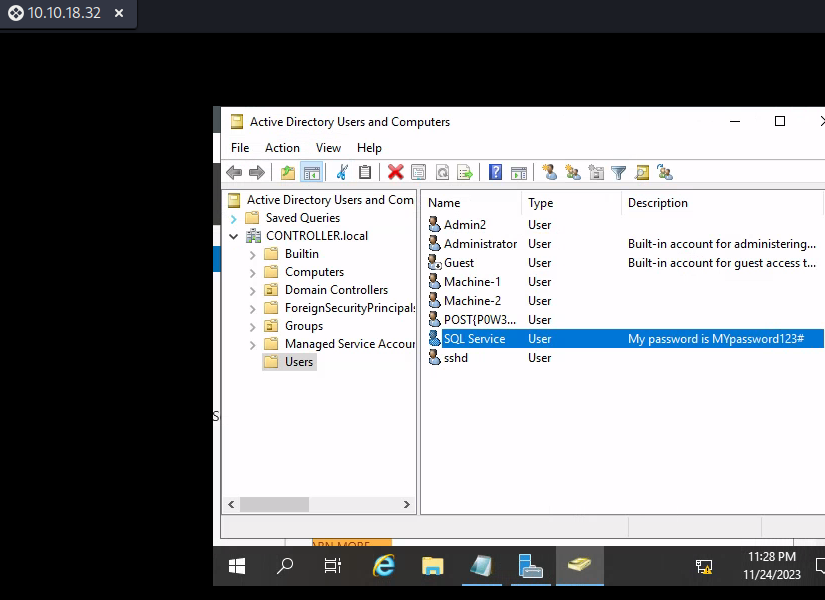Viewport: 825px width, 600px height.
Task: Expand the Computers container
Action: pos(253,273)
